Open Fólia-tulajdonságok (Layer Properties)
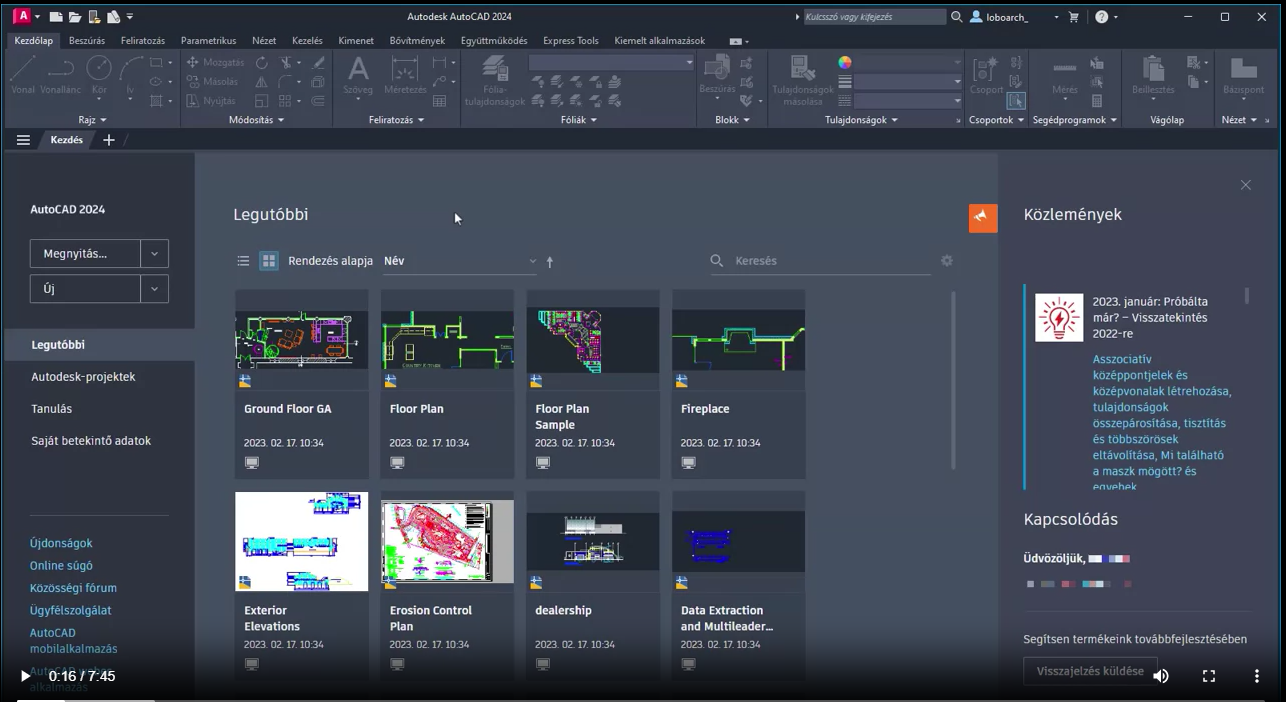1286x702 pixels. 496,80
